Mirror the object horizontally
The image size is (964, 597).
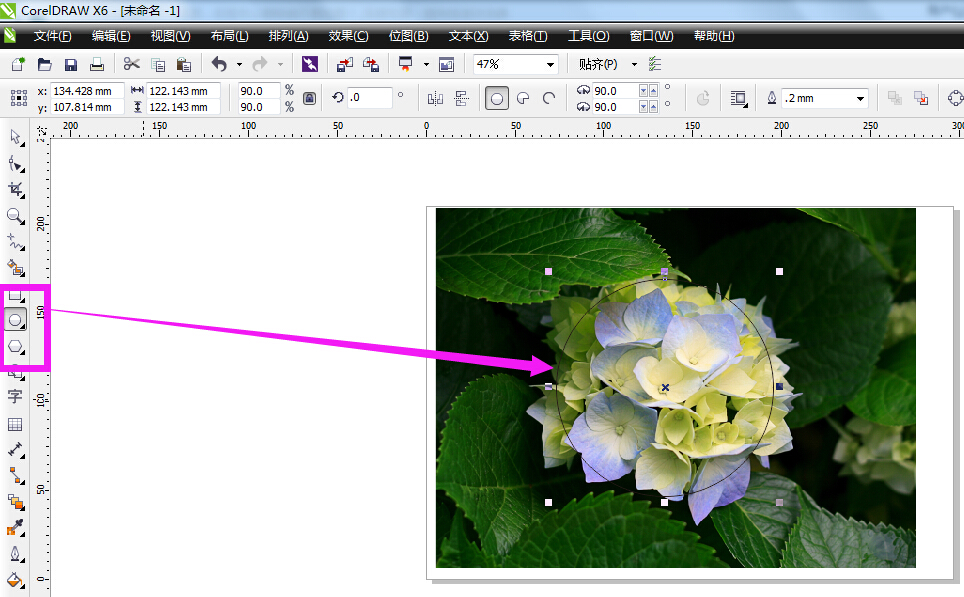click(x=435, y=98)
